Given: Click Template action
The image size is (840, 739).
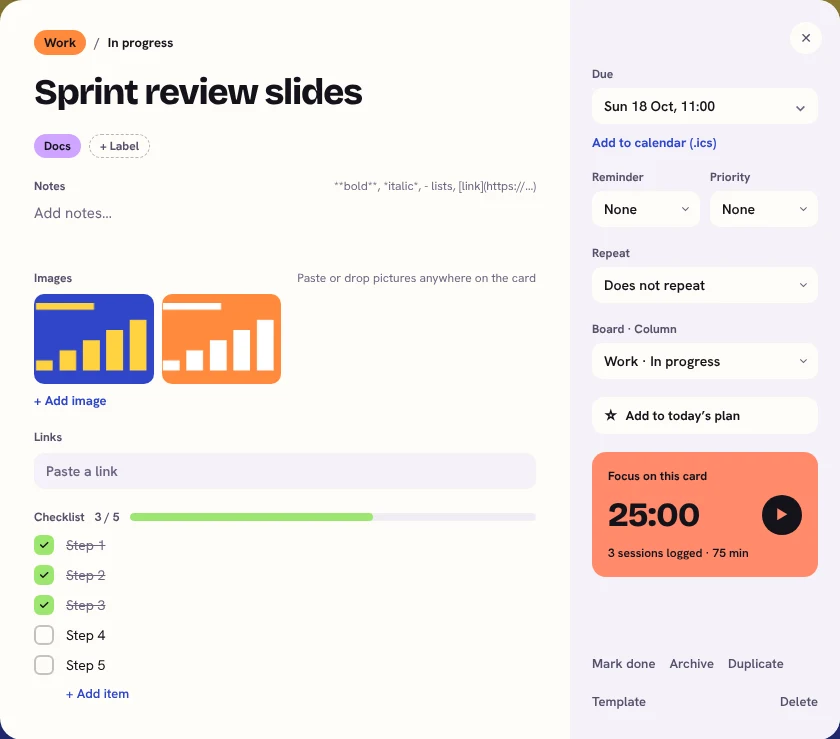Looking at the screenshot, I should pyautogui.click(x=619, y=701).
